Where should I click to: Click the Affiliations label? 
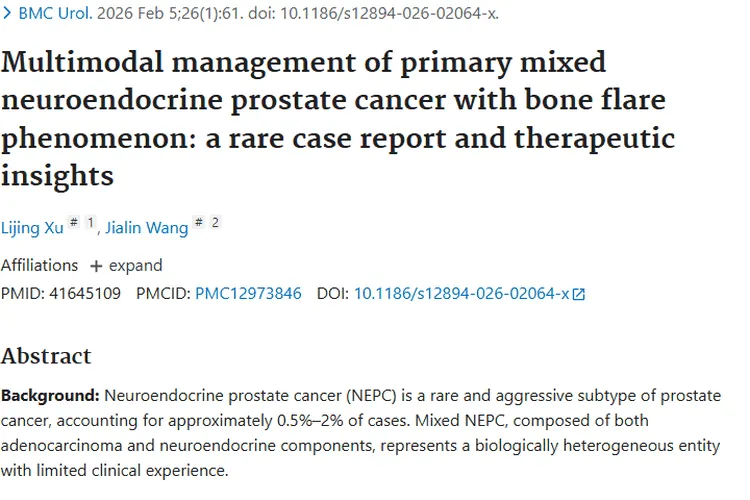click(39, 266)
